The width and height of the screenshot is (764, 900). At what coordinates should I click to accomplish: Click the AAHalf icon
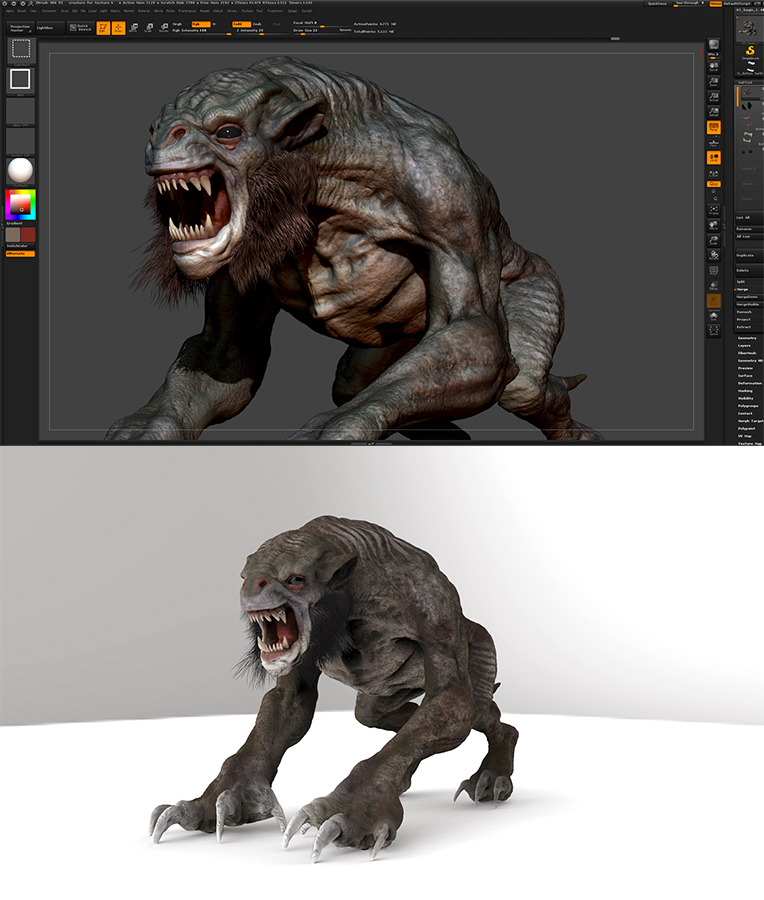tap(713, 112)
